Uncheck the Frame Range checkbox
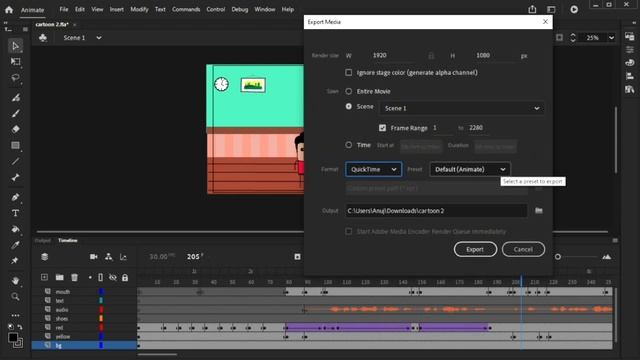 (382, 128)
